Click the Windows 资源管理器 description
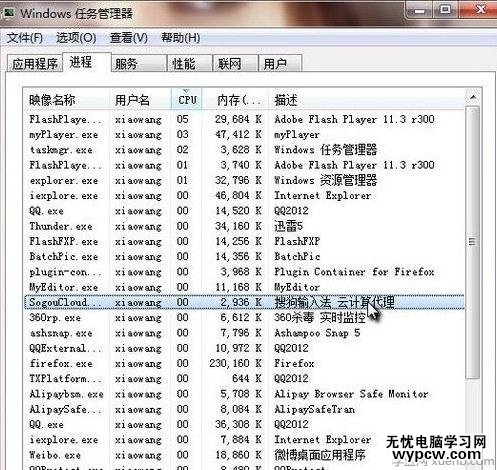Image resolution: width=497 pixels, height=470 pixels. 325,181
